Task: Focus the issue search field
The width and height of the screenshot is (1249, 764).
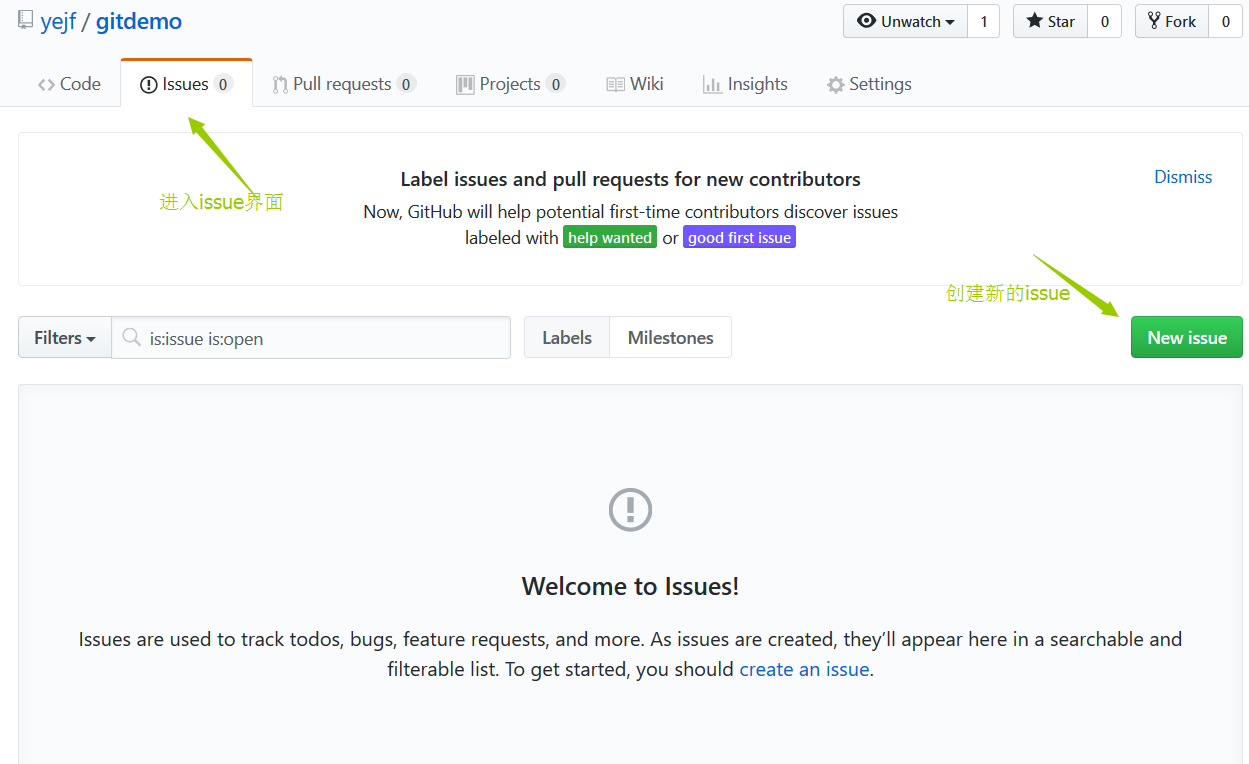Action: coord(311,338)
